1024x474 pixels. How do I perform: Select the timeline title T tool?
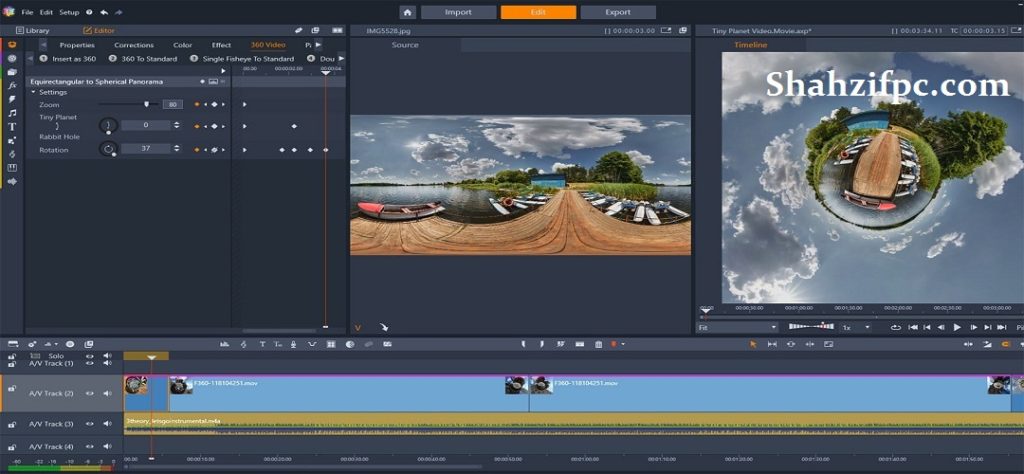point(263,344)
